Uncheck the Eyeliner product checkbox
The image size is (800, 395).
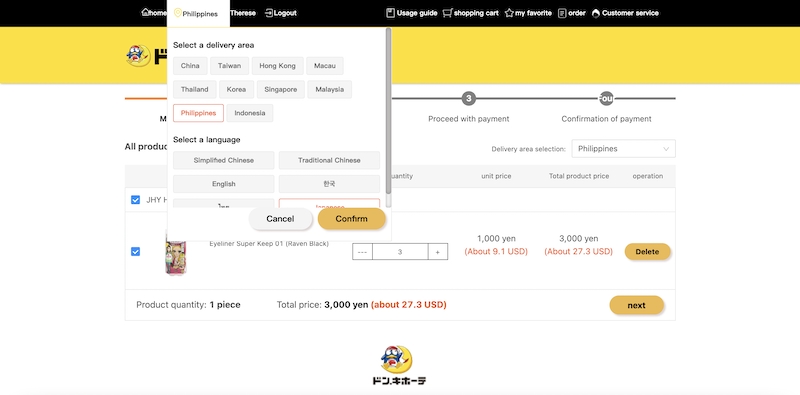coord(135,252)
